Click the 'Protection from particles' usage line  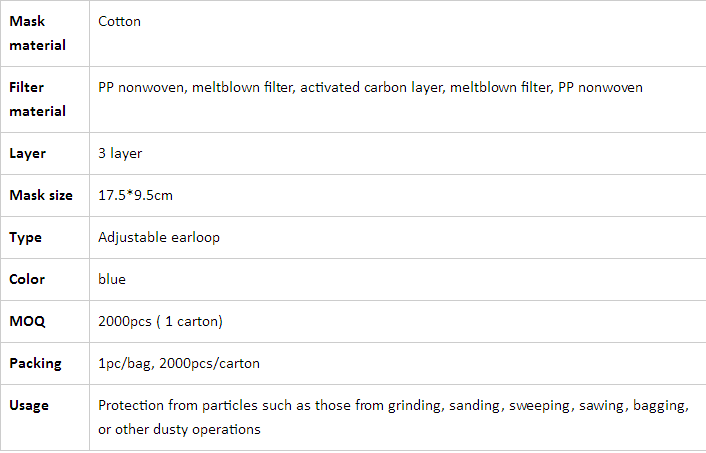pos(394,406)
